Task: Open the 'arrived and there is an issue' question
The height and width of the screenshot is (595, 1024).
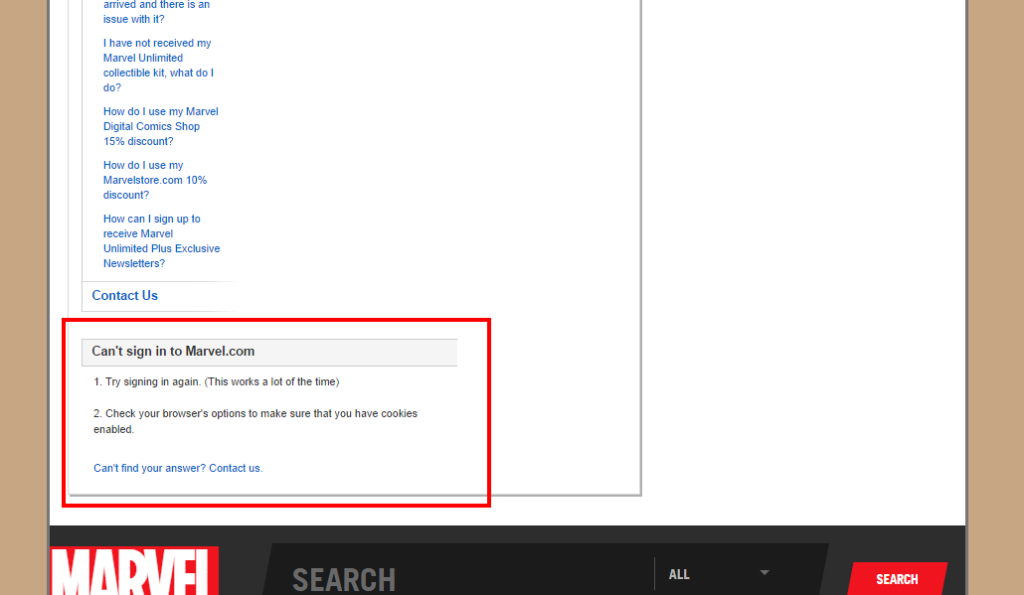Action: 156,12
